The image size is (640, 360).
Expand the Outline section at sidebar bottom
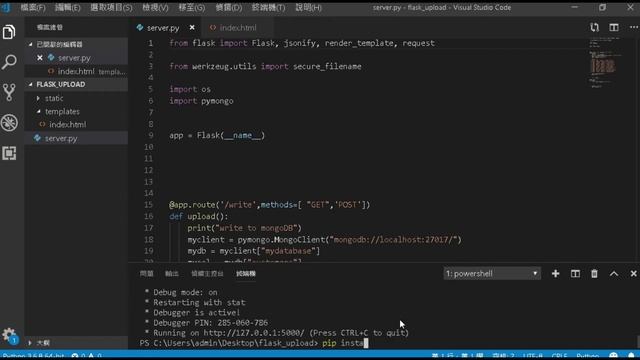[76, 342]
